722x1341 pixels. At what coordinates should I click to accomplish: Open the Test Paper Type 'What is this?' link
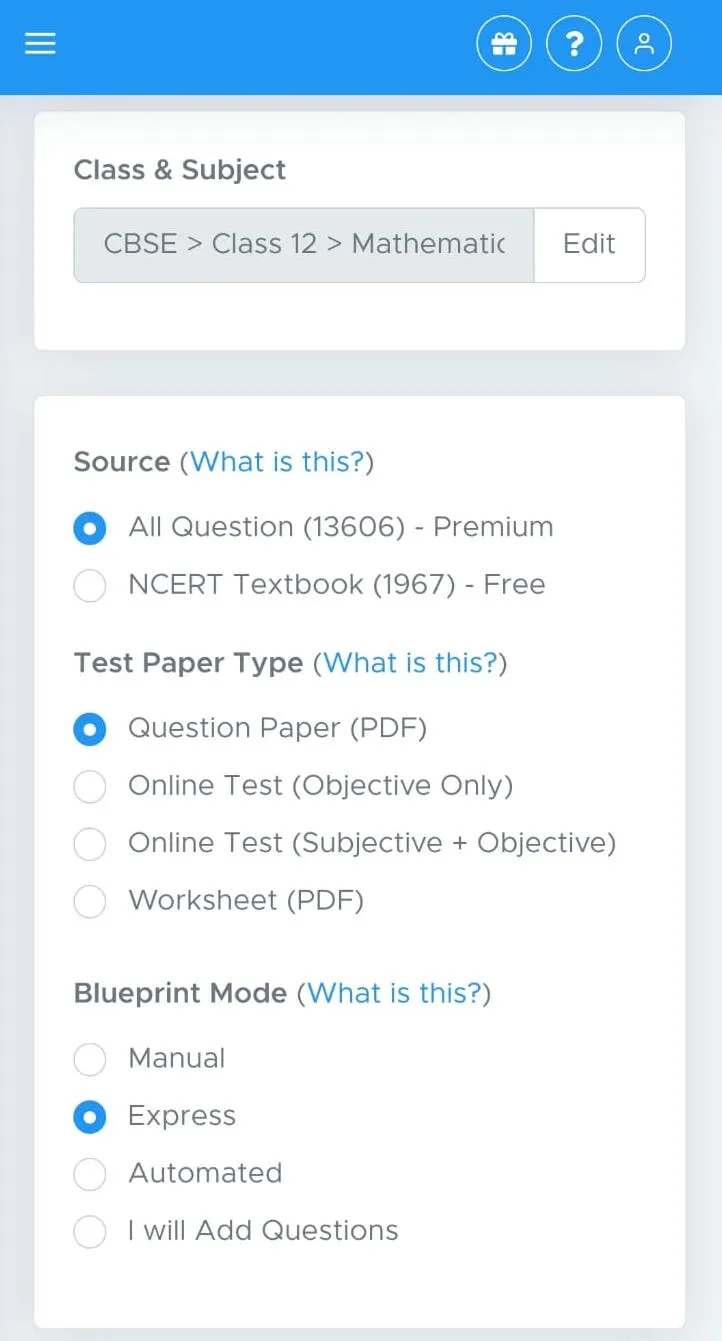(410, 662)
